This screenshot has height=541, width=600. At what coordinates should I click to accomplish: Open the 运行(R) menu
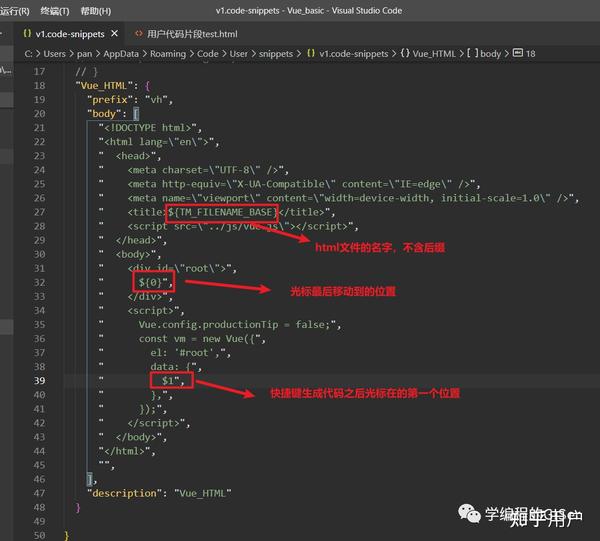click(x=15, y=11)
